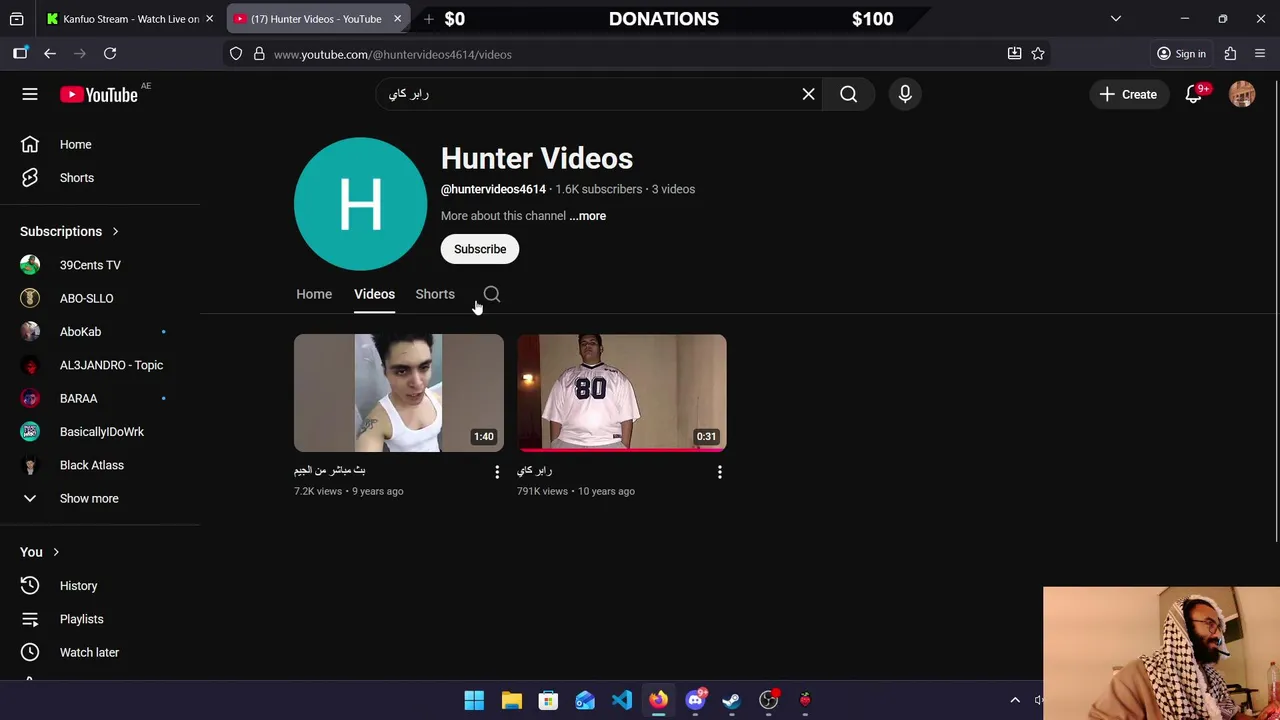Screen dimensions: 1280x720
Task: Click the Hunter Videos channel avatar
Action: (x=360, y=204)
